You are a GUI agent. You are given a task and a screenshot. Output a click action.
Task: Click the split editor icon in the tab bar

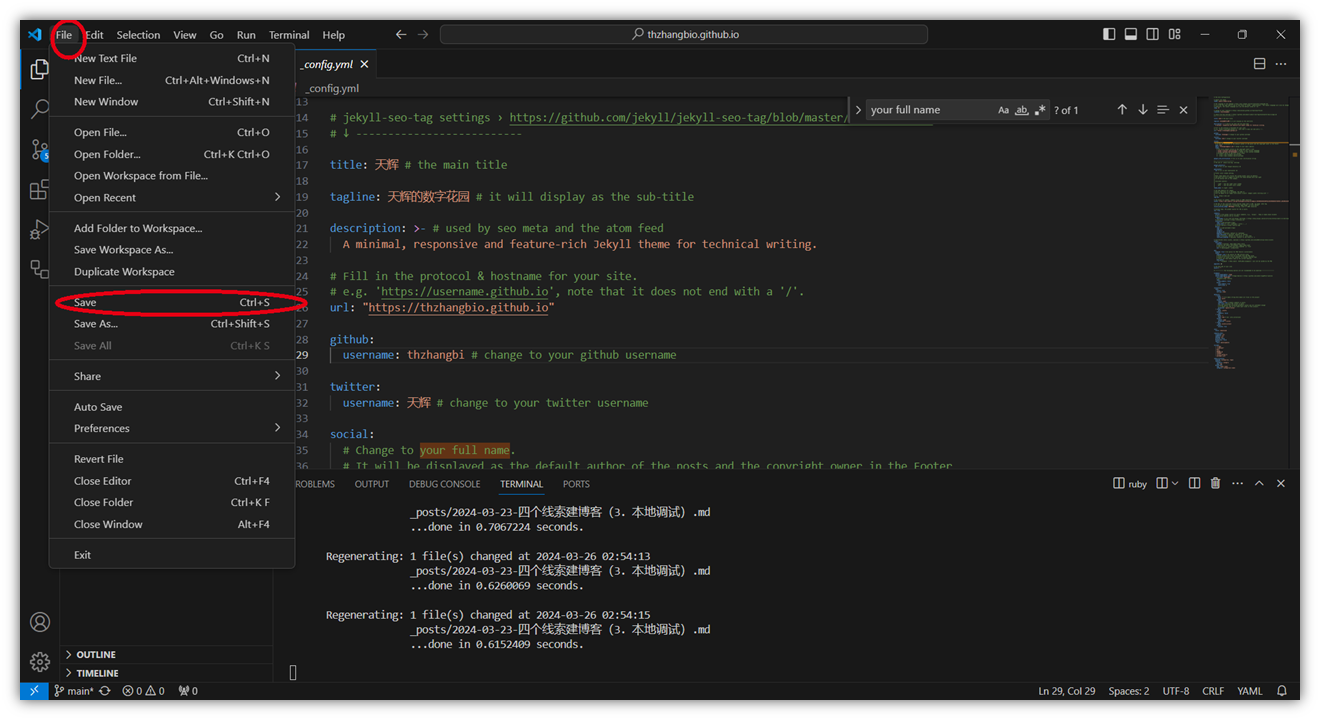[1259, 64]
